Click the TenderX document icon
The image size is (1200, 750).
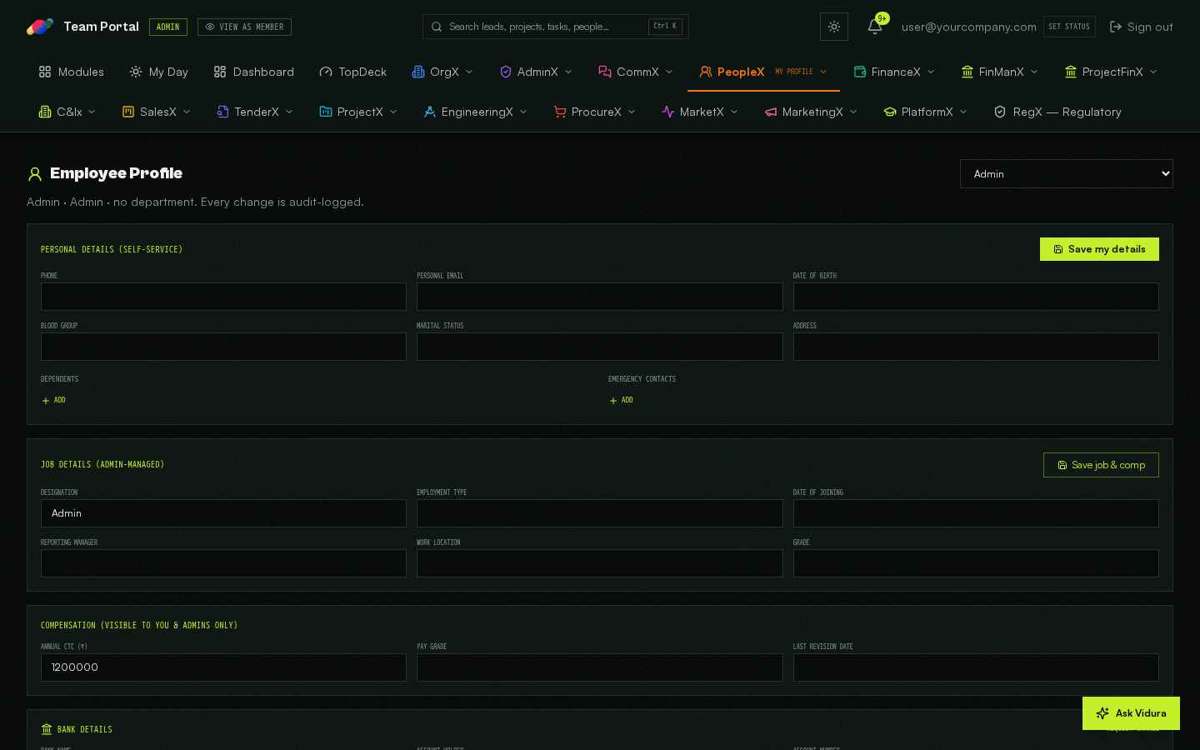pyautogui.click(x=223, y=112)
